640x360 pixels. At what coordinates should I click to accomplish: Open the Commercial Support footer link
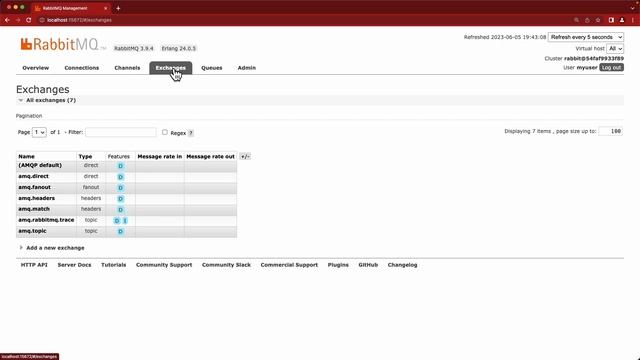tap(289, 265)
